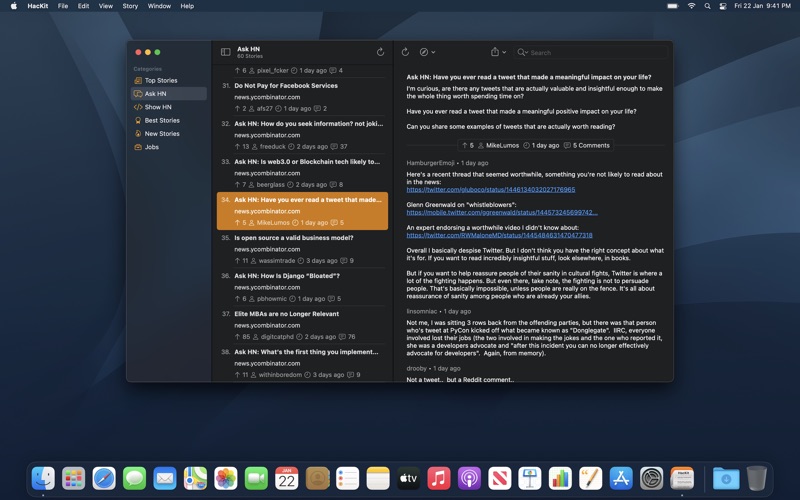Click the Wi-Fi status icon

[691, 6]
